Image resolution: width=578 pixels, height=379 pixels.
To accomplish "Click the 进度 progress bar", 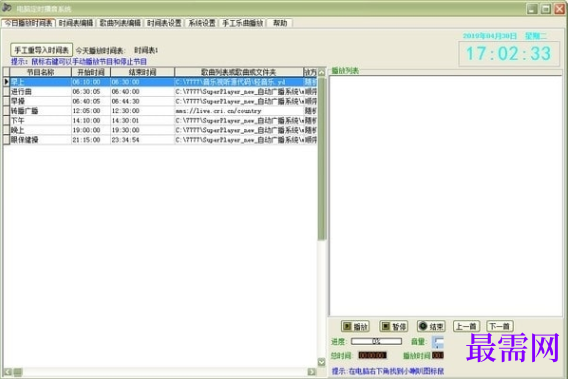I will click(x=376, y=342).
